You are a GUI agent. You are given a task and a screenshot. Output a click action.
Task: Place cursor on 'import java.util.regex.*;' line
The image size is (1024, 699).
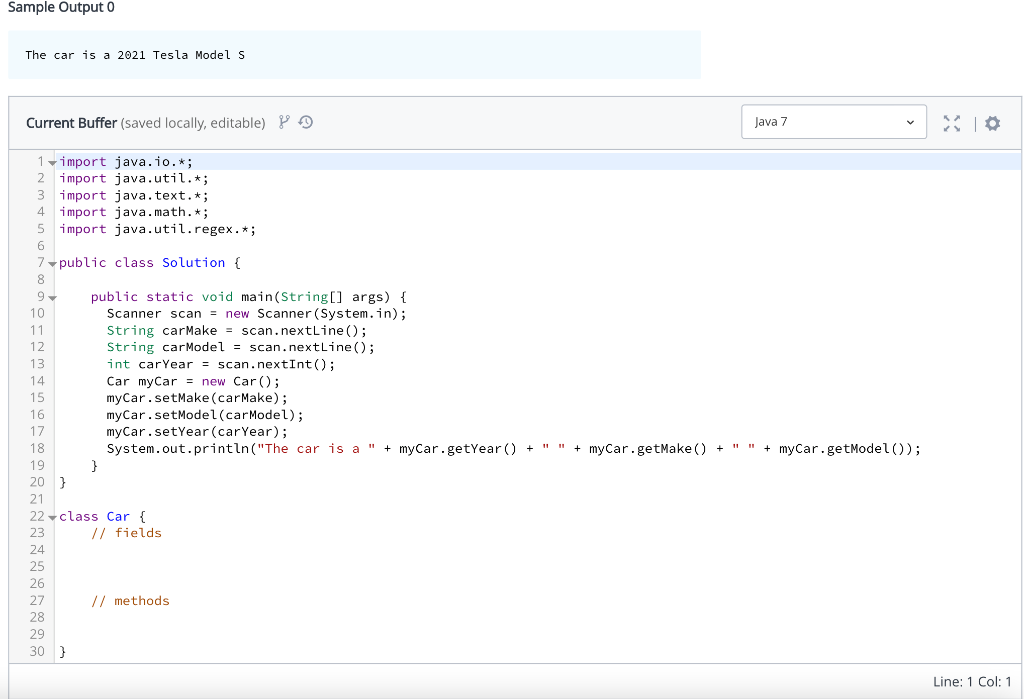coord(157,229)
